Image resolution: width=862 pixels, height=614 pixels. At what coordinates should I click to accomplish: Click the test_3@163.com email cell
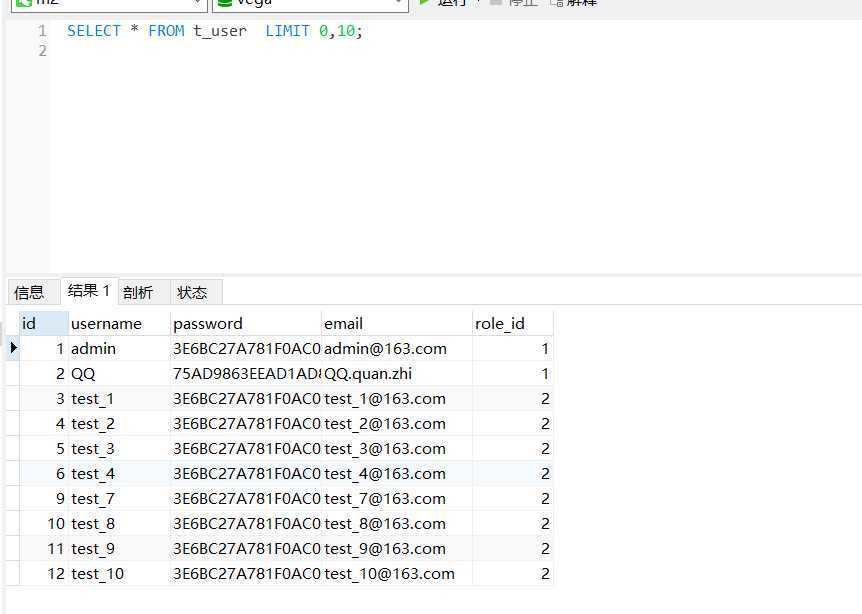[396, 449]
